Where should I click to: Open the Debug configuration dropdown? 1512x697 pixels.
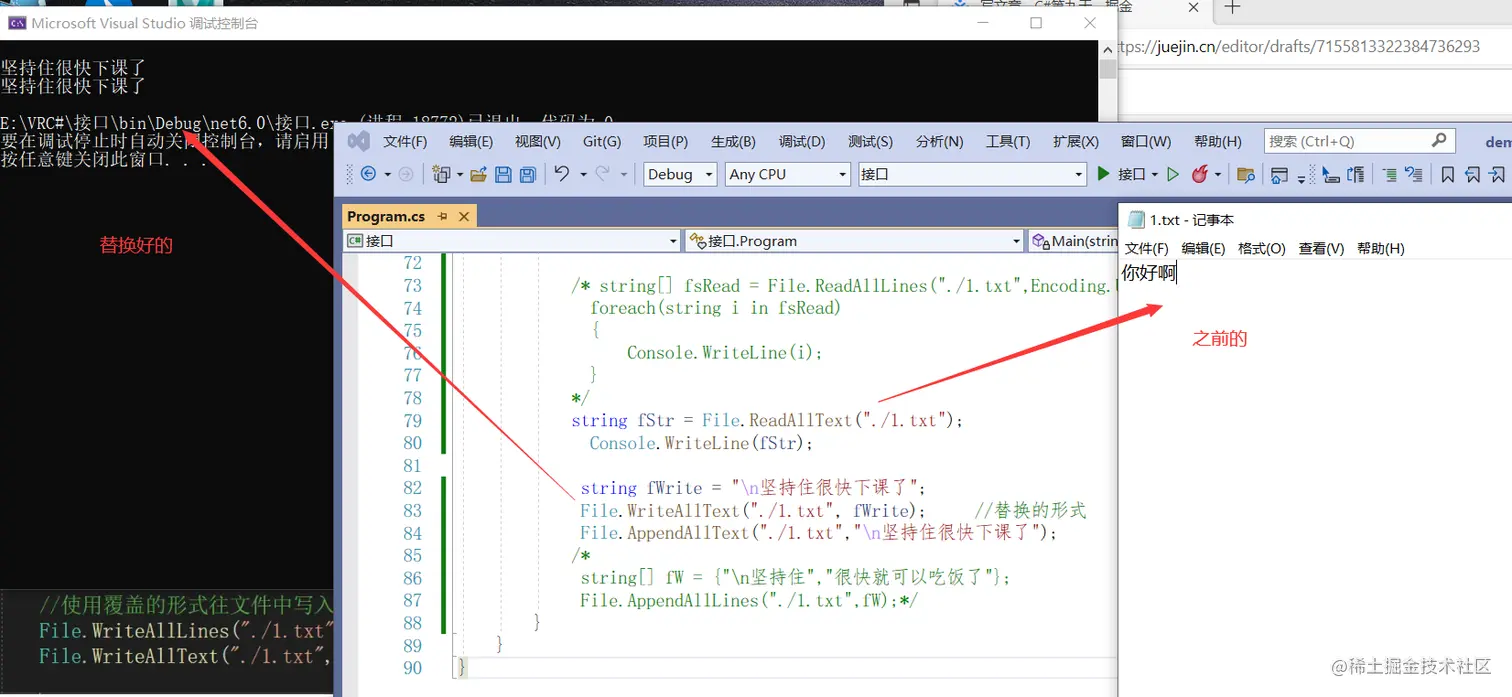pyautogui.click(x=680, y=174)
